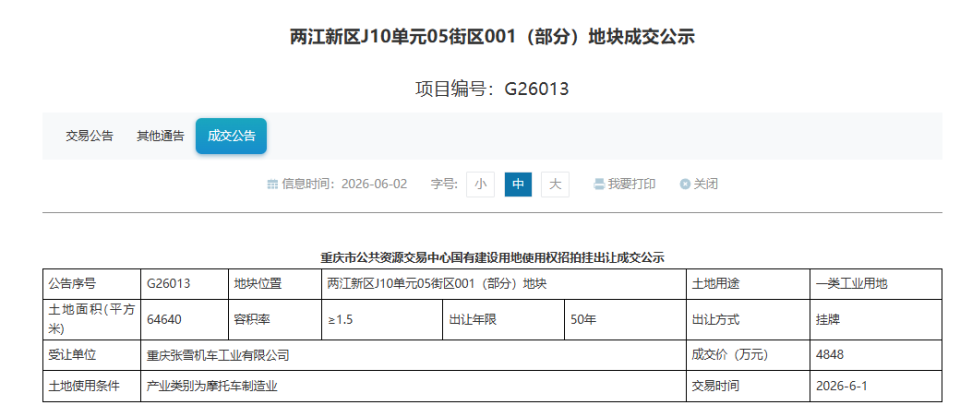Click the 50年 cell
Viewport: 960px width, 417px height.
625,320
